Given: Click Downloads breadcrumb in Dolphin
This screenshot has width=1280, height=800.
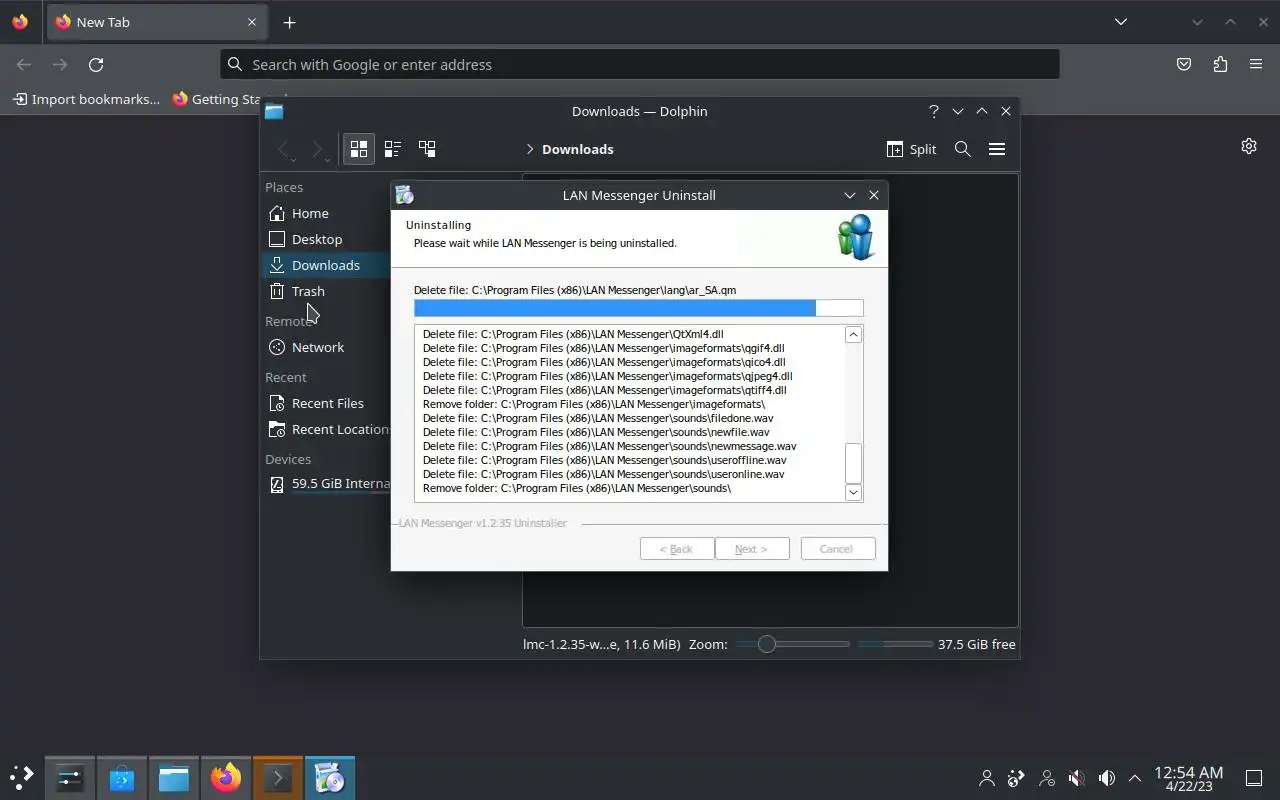Looking at the screenshot, I should point(578,149).
